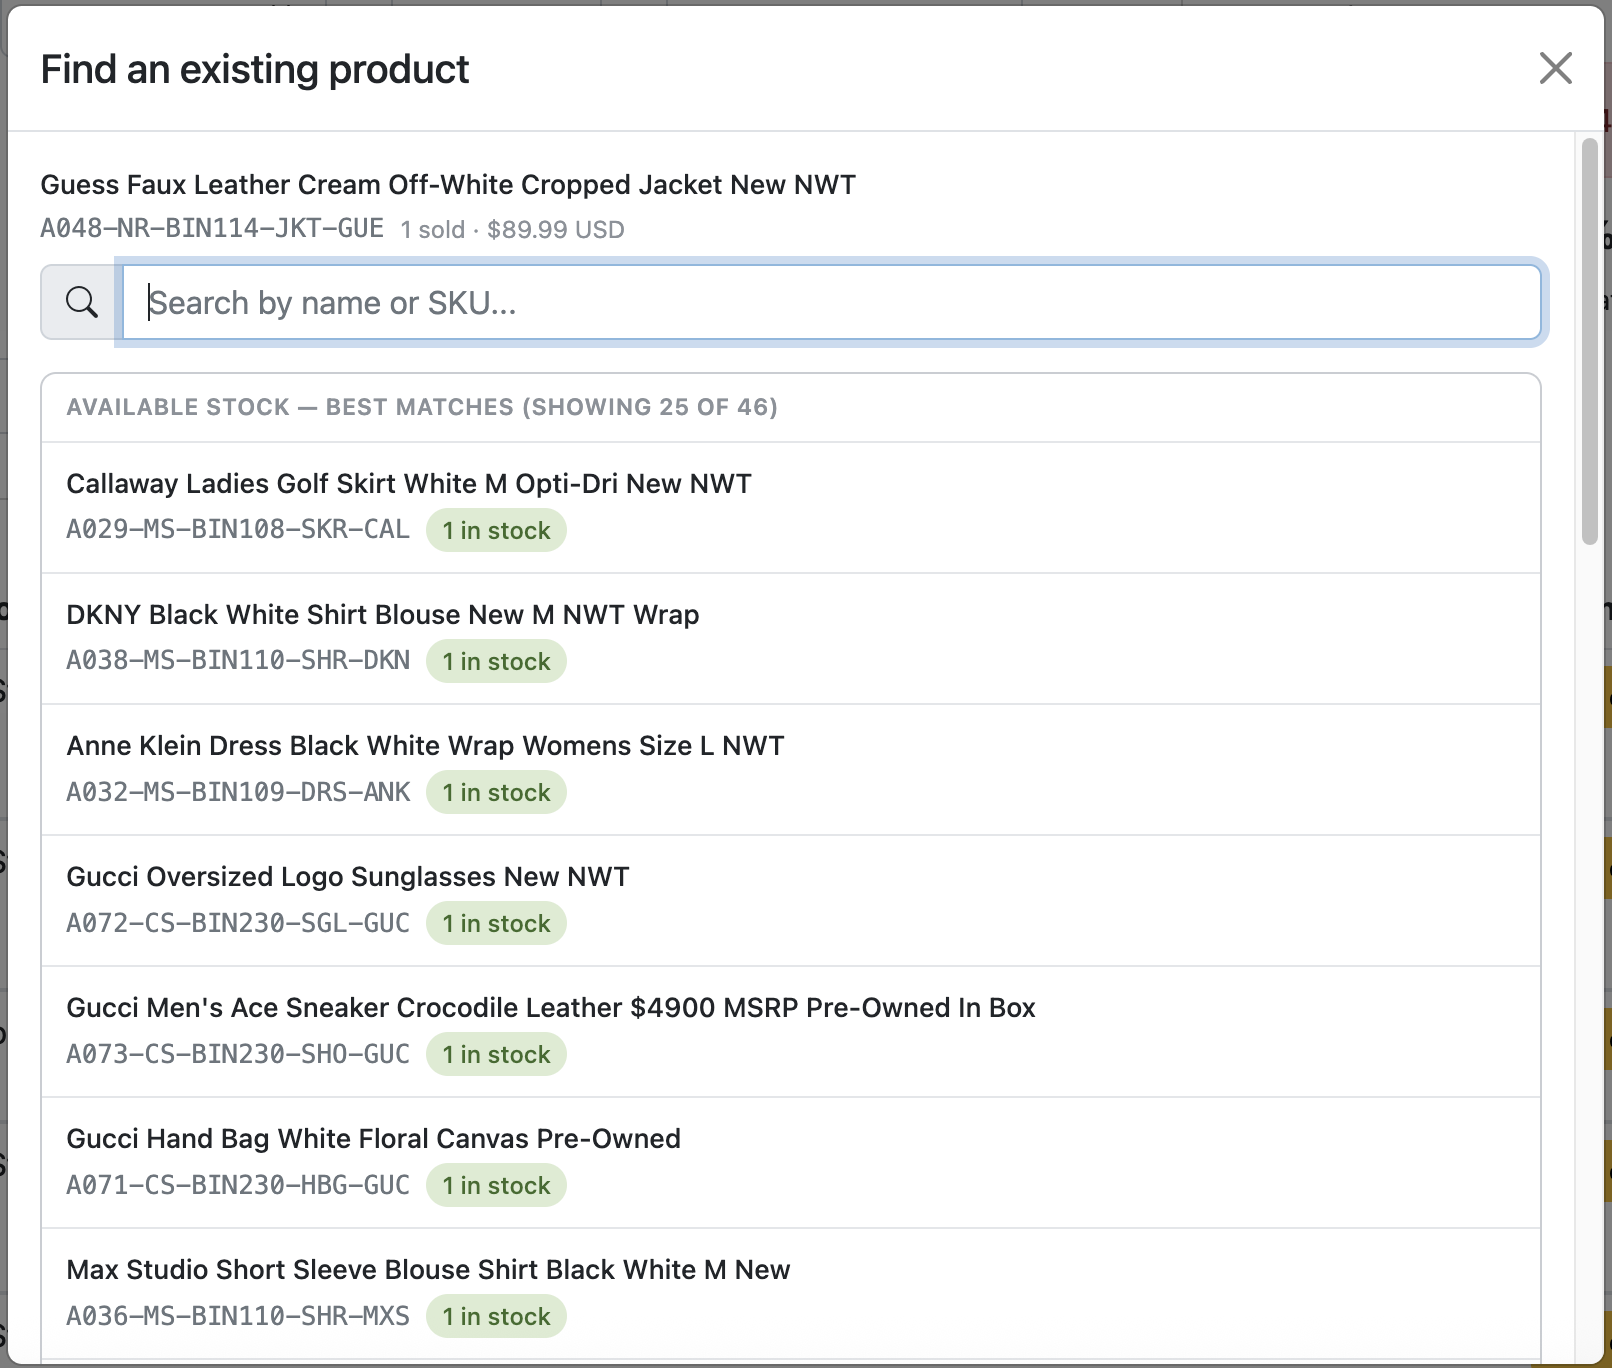This screenshot has width=1612, height=1368.
Task: Click the 1 in stock badge for Max Studio blouse
Action: pos(496,1316)
